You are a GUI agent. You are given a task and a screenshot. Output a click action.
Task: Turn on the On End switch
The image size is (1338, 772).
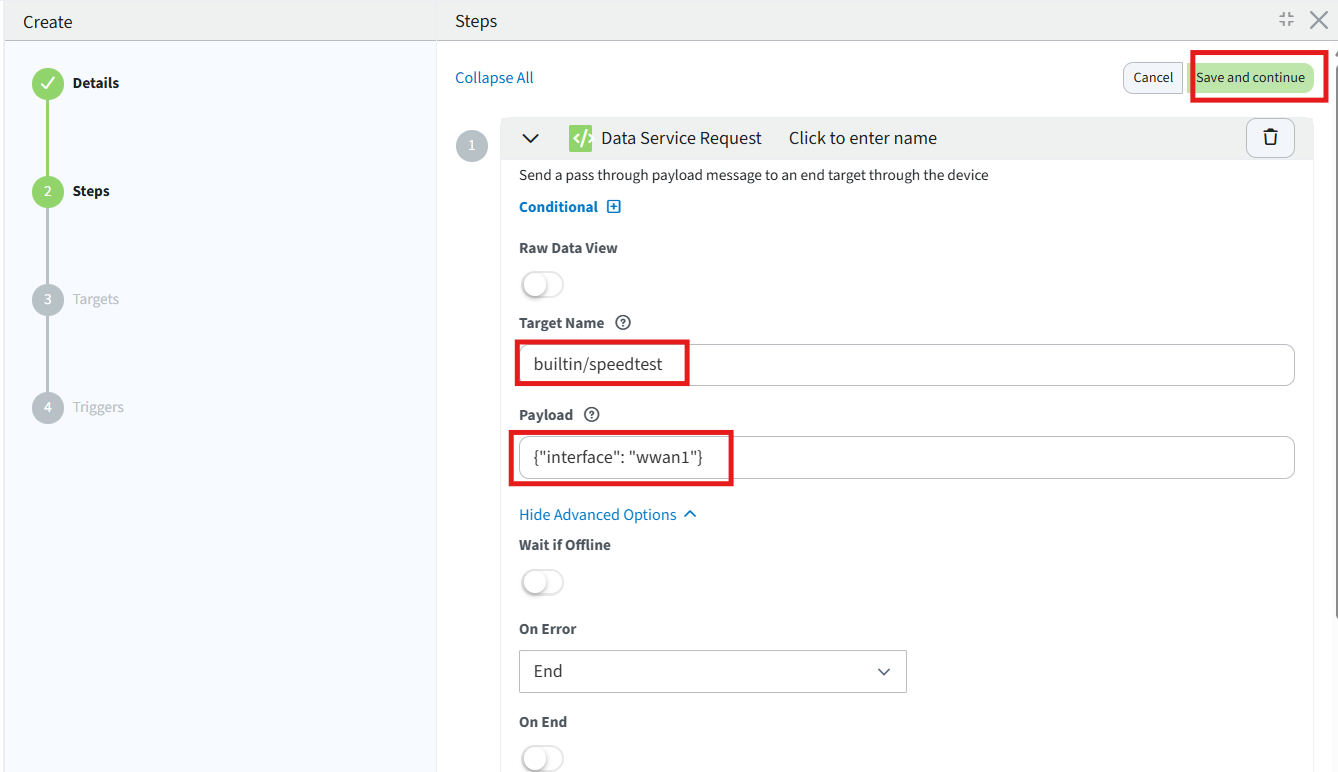pyautogui.click(x=542, y=758)
